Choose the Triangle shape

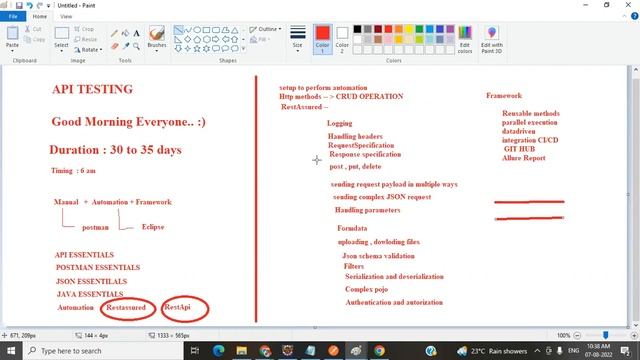235,30
